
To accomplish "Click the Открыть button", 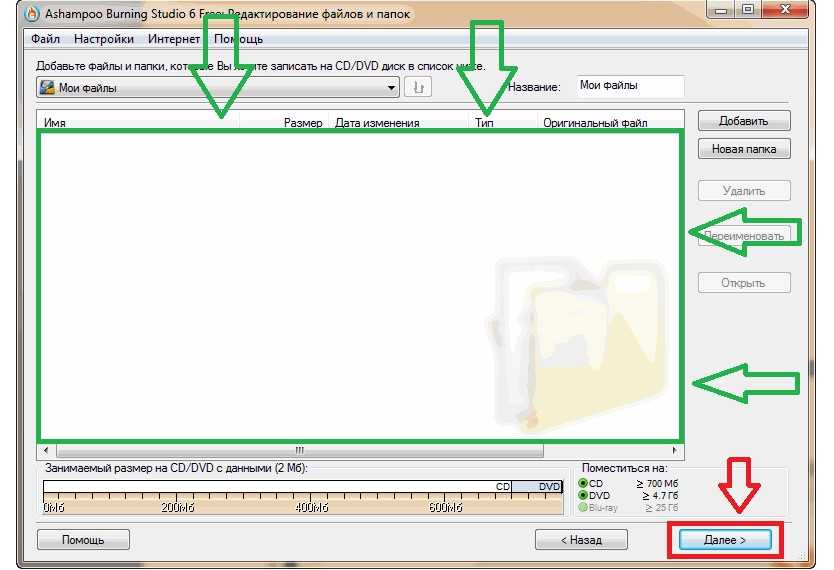I will click(x=744, y=283).
